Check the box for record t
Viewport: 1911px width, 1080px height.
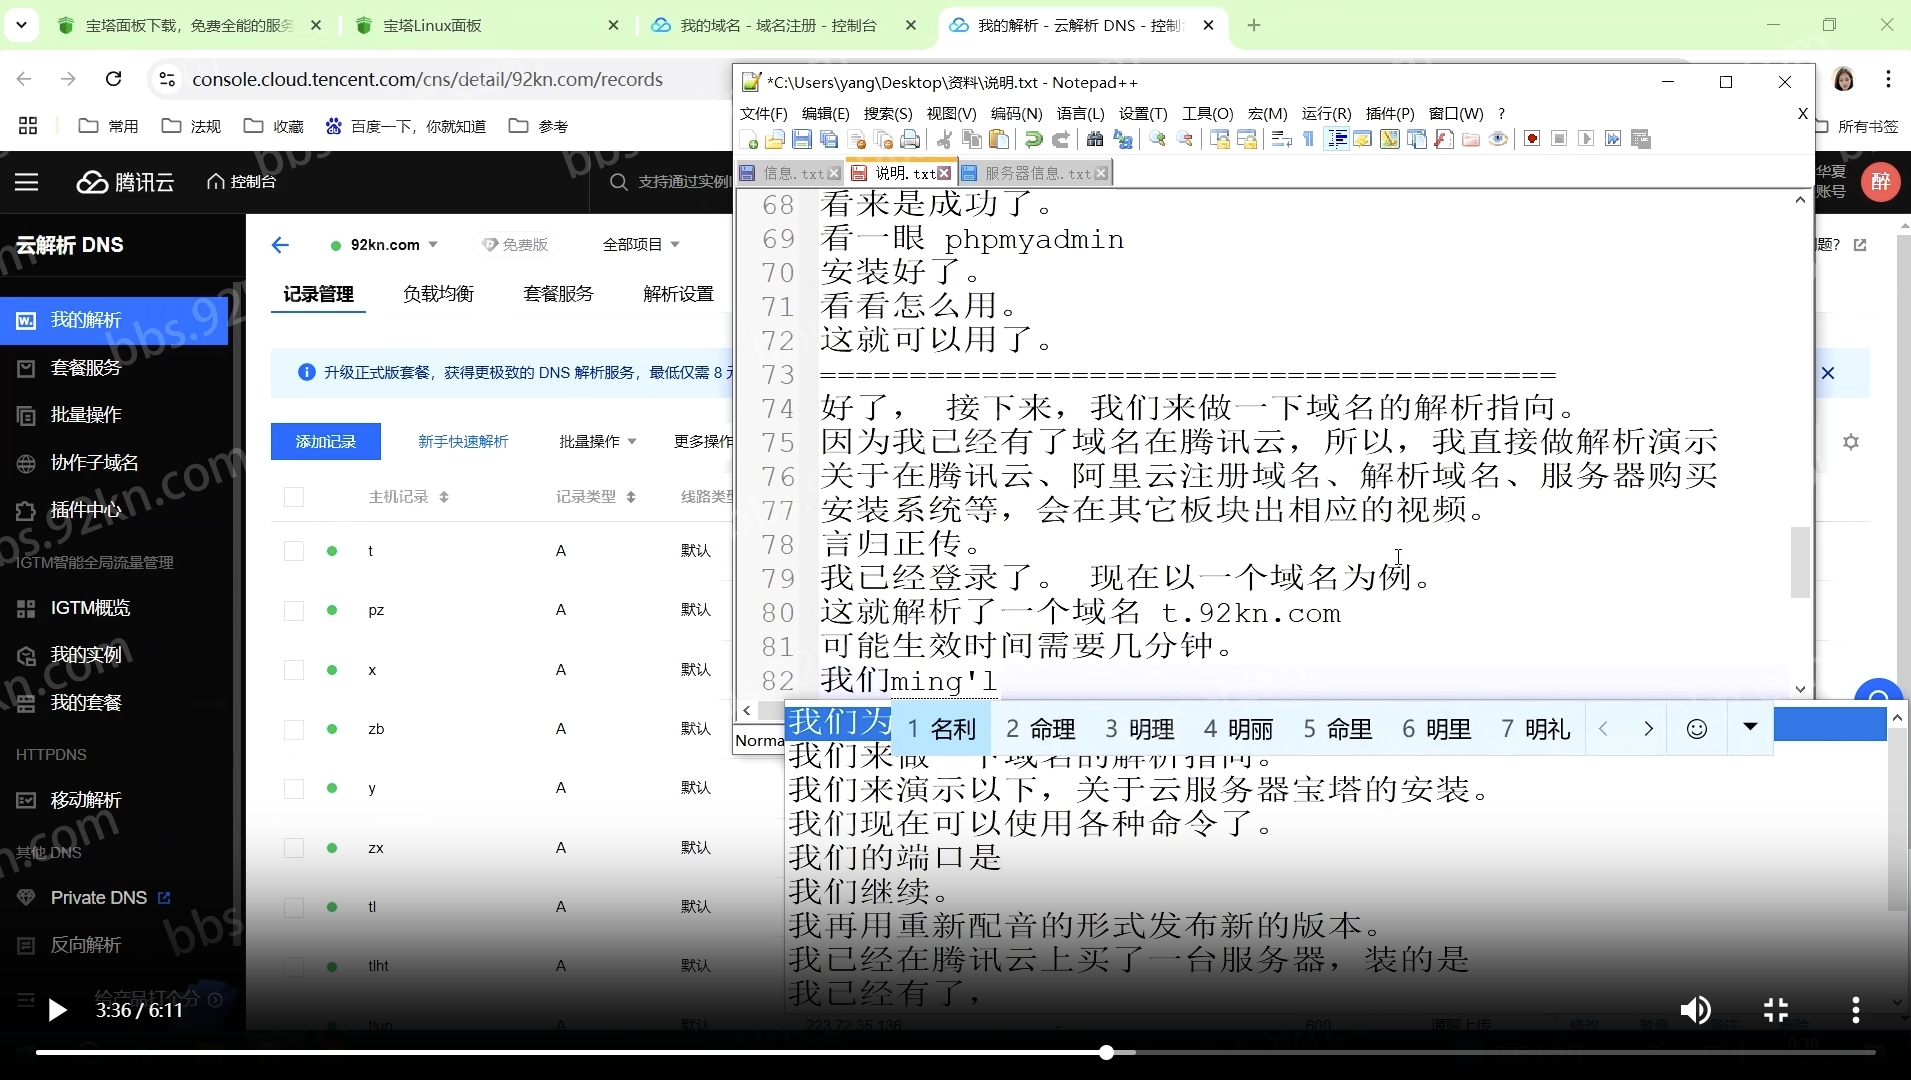pyautogui.click(x=294, y=551)
